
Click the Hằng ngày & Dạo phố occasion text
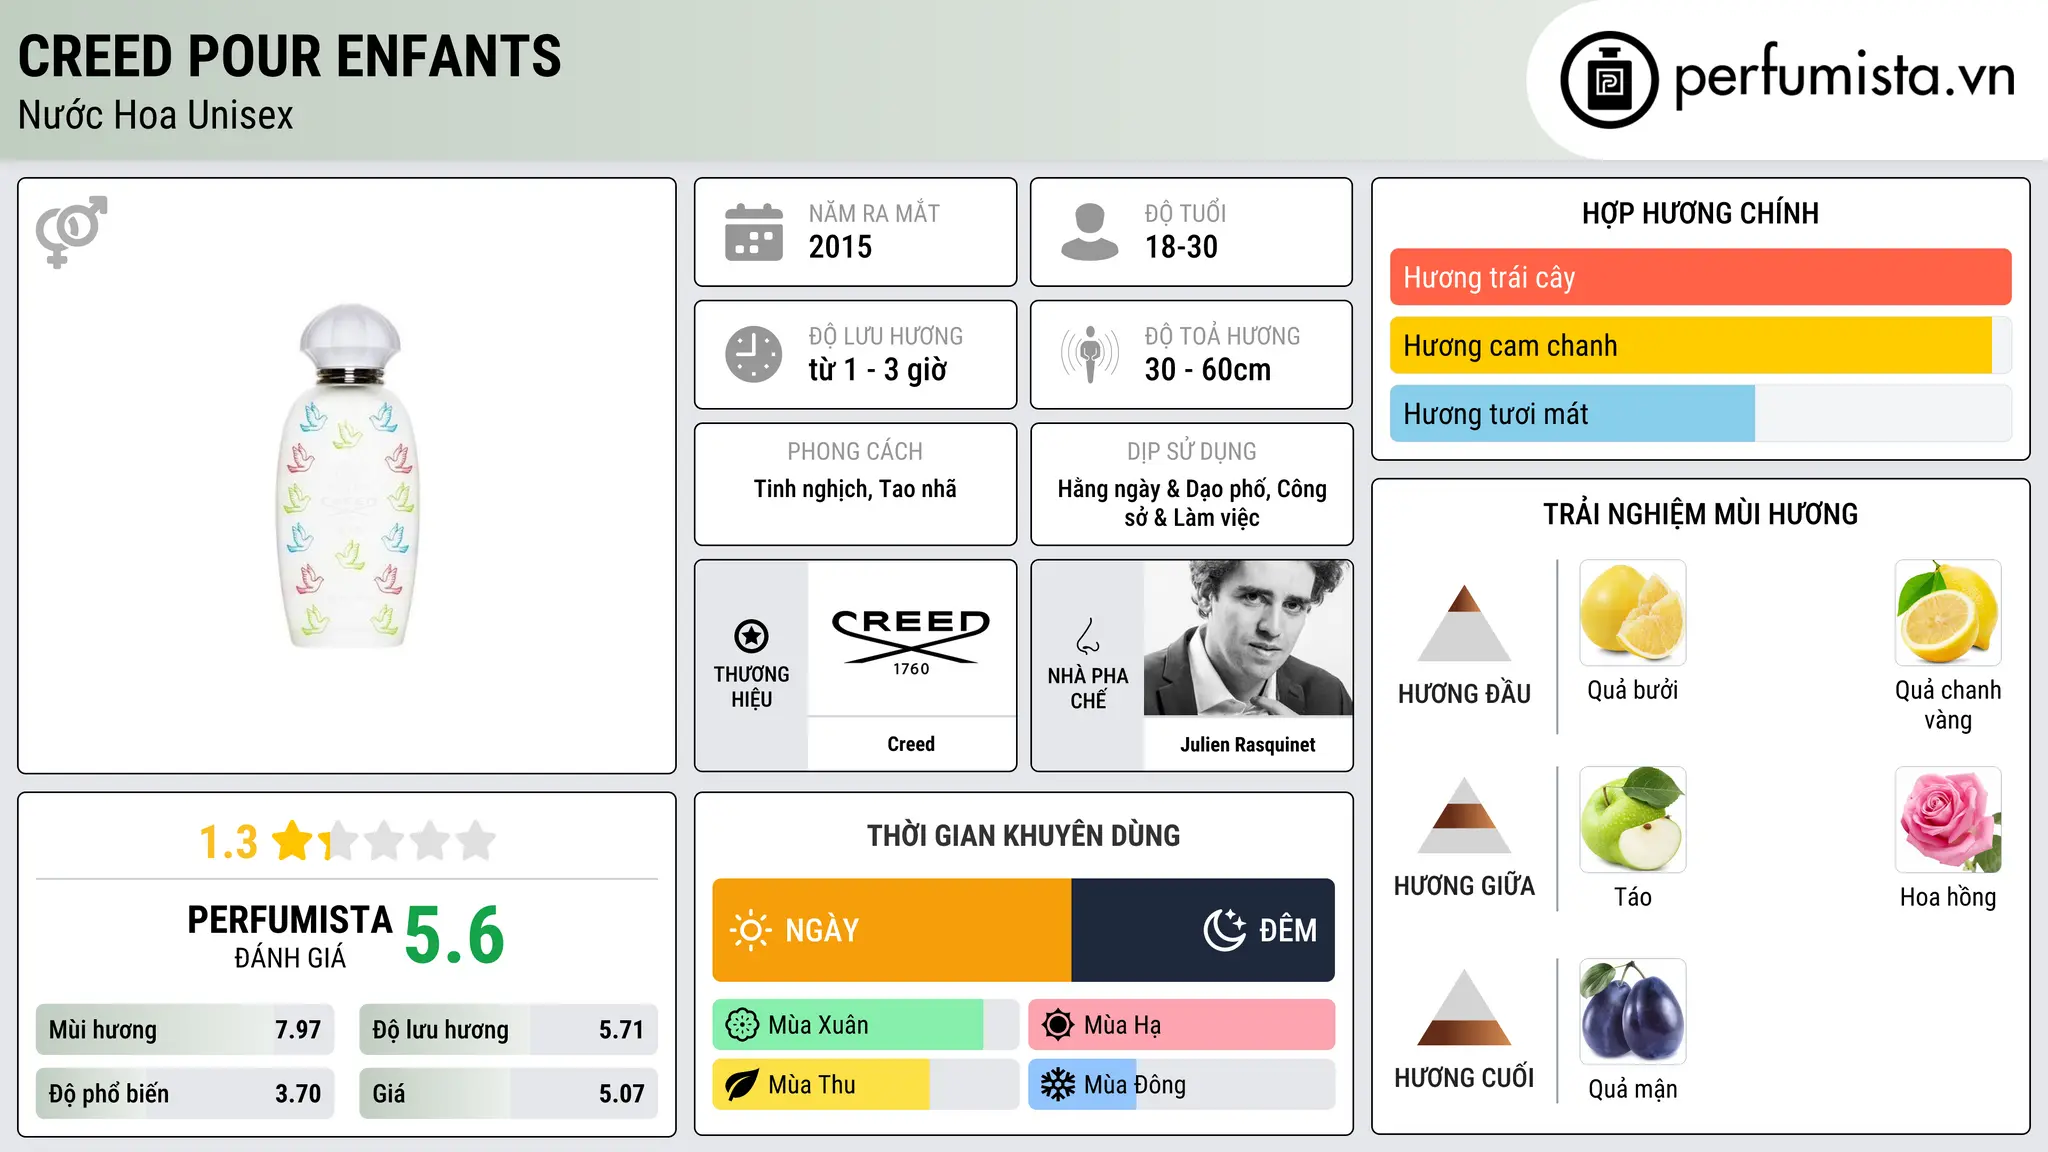click(1192, 503)
